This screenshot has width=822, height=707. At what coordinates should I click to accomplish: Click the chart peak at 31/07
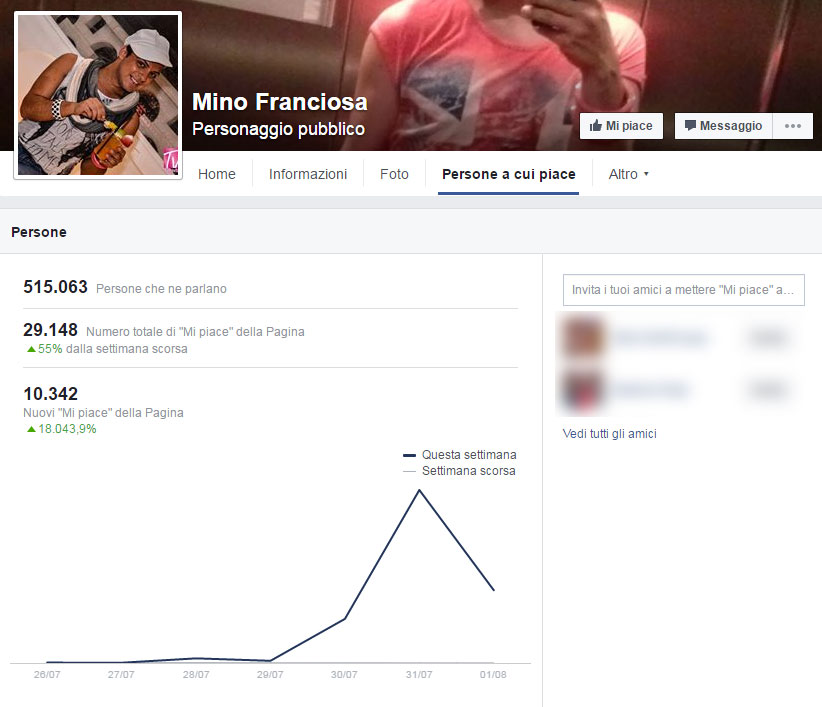pyautogui.click(x=419, y=490)
